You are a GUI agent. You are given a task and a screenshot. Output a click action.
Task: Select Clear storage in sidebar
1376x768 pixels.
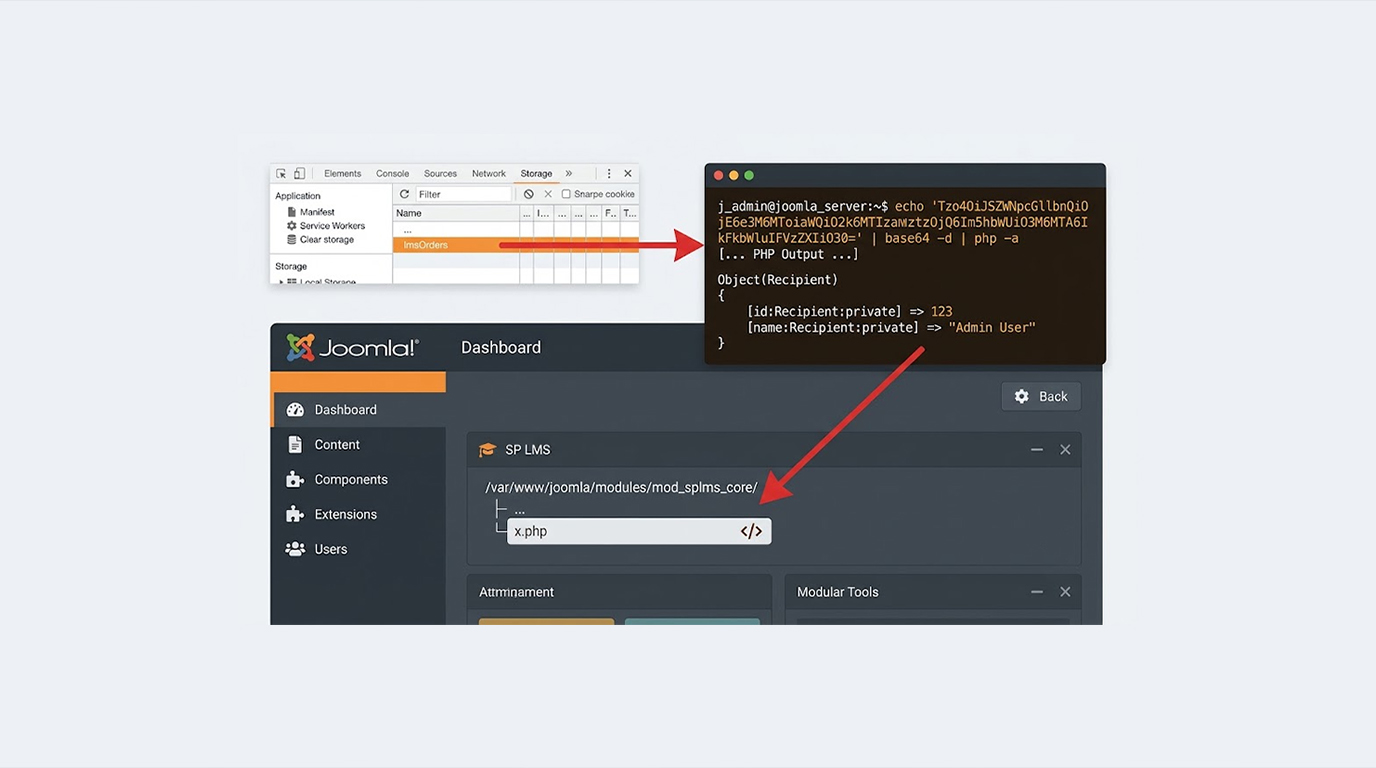(x=327, y=240)
